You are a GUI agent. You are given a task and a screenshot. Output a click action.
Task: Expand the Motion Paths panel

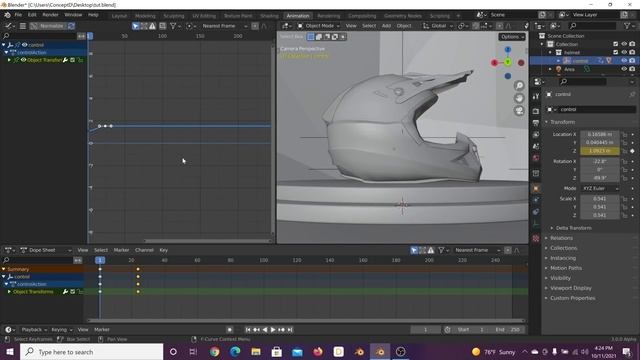pos(566,268)
